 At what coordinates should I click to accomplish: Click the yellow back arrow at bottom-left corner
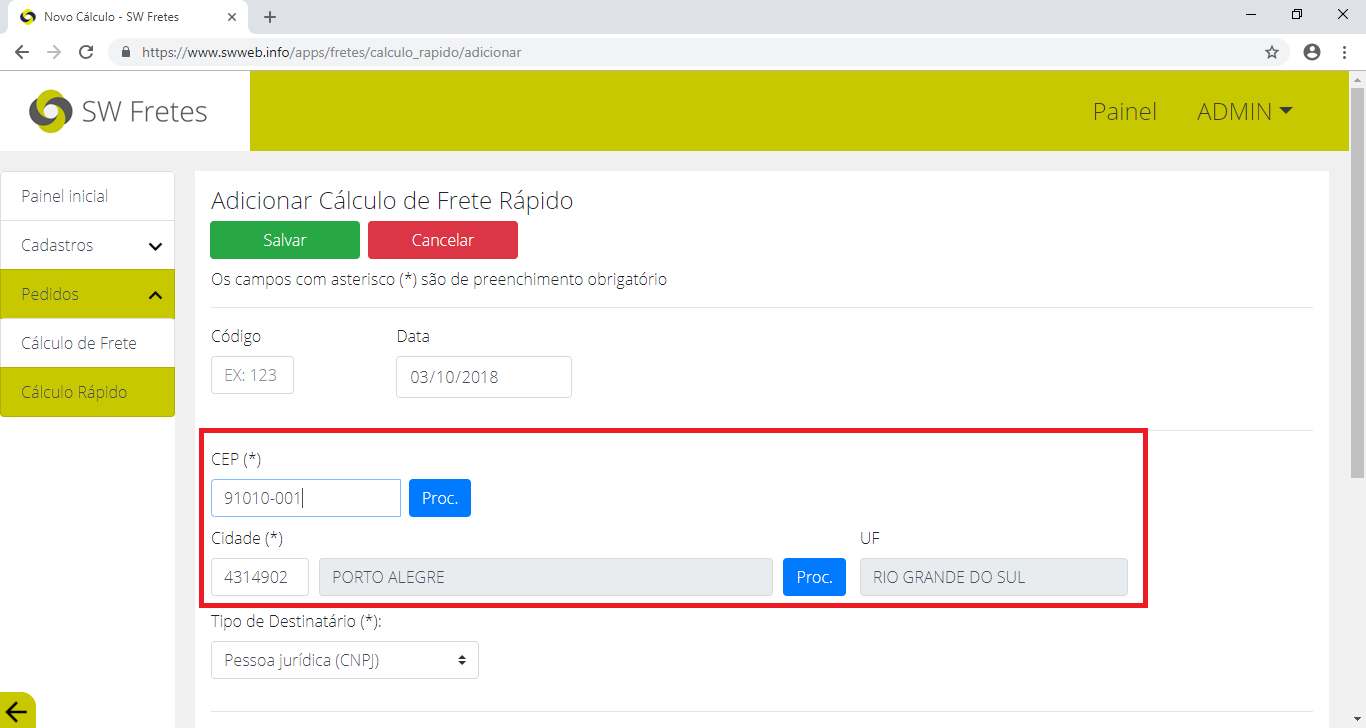pos(17,711)
